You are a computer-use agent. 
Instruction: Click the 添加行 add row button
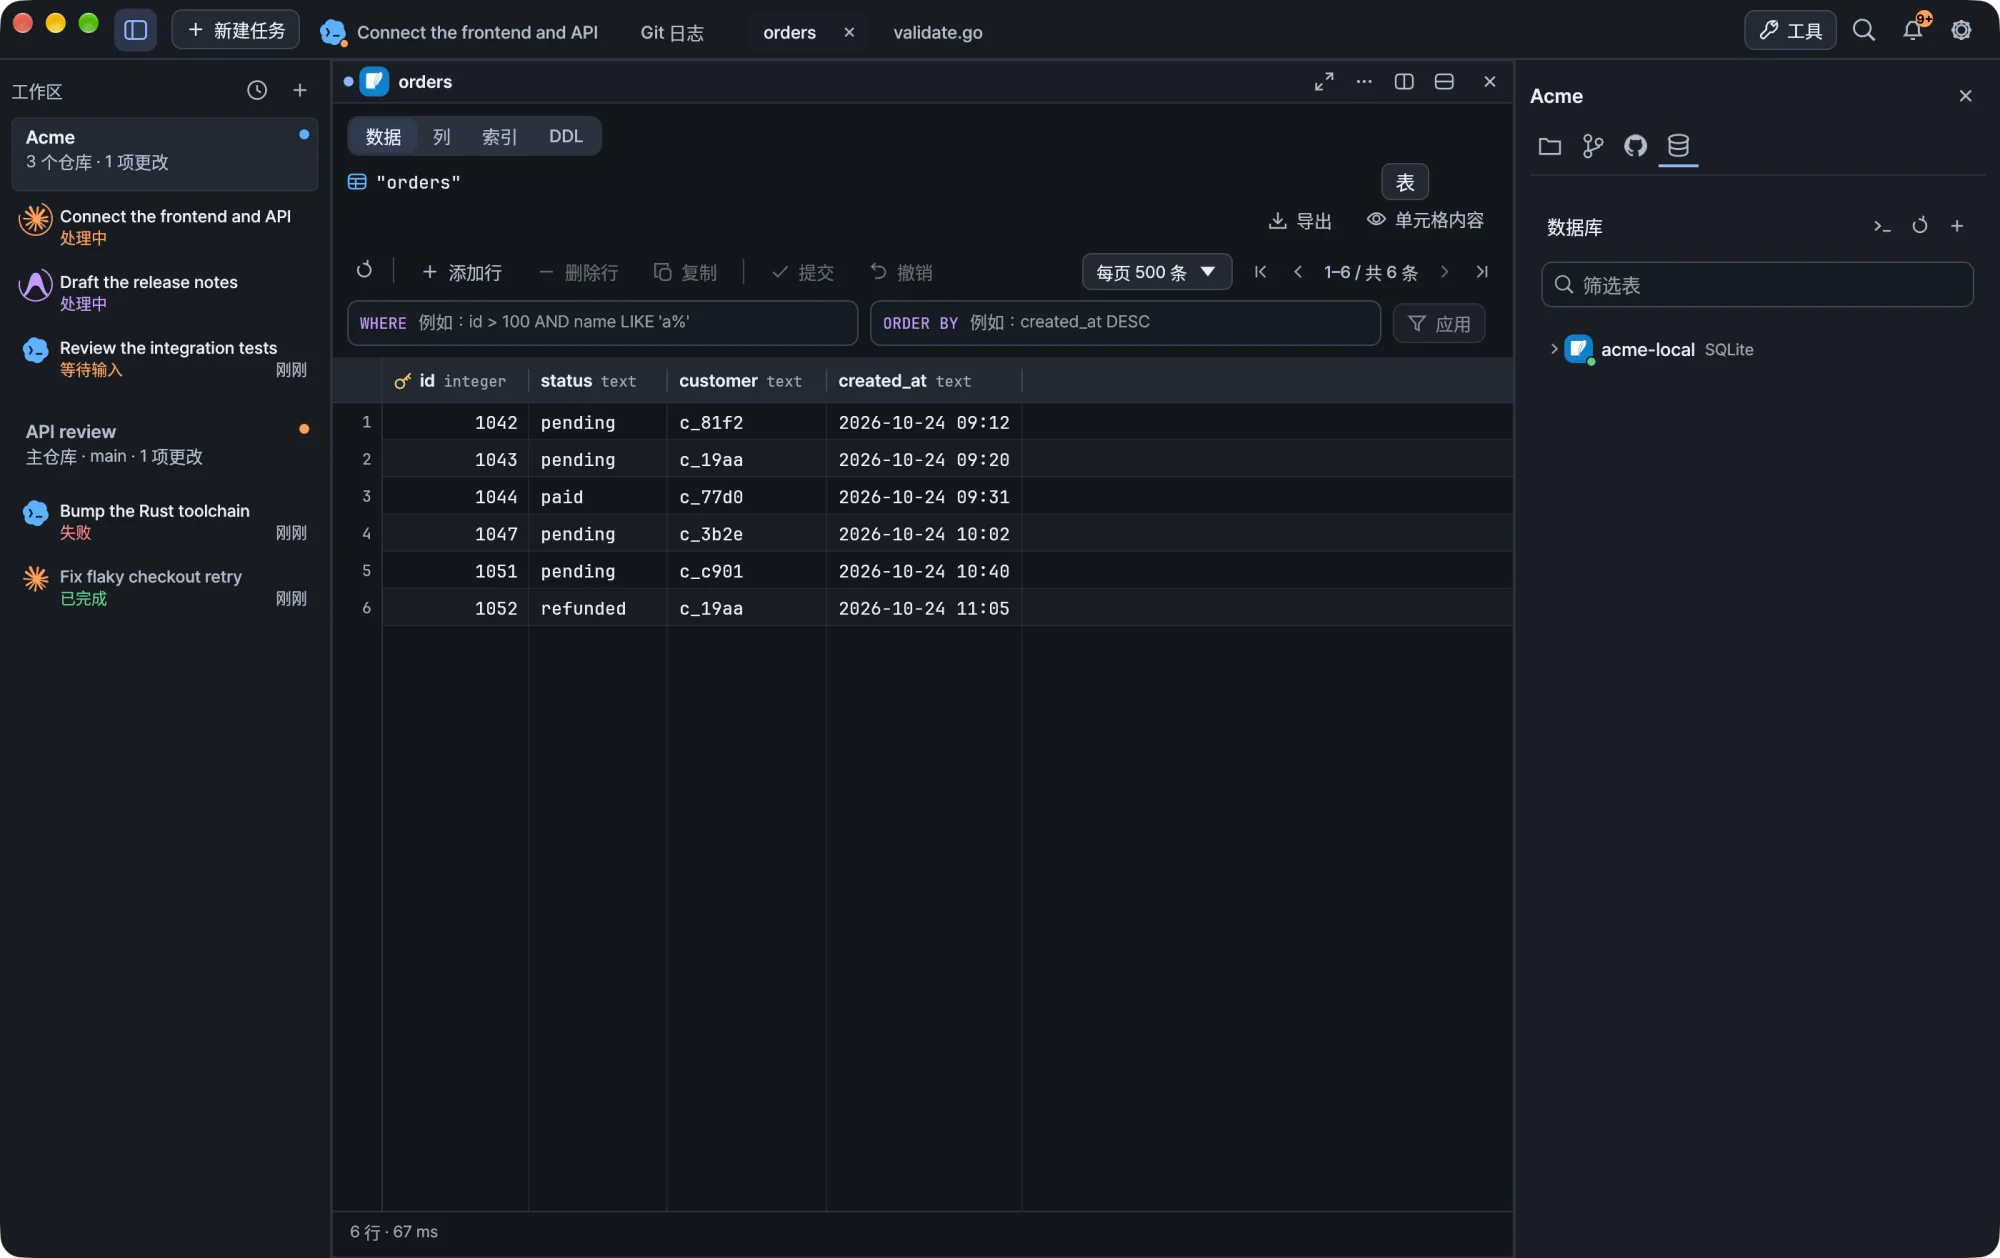[x=461, y=272]
